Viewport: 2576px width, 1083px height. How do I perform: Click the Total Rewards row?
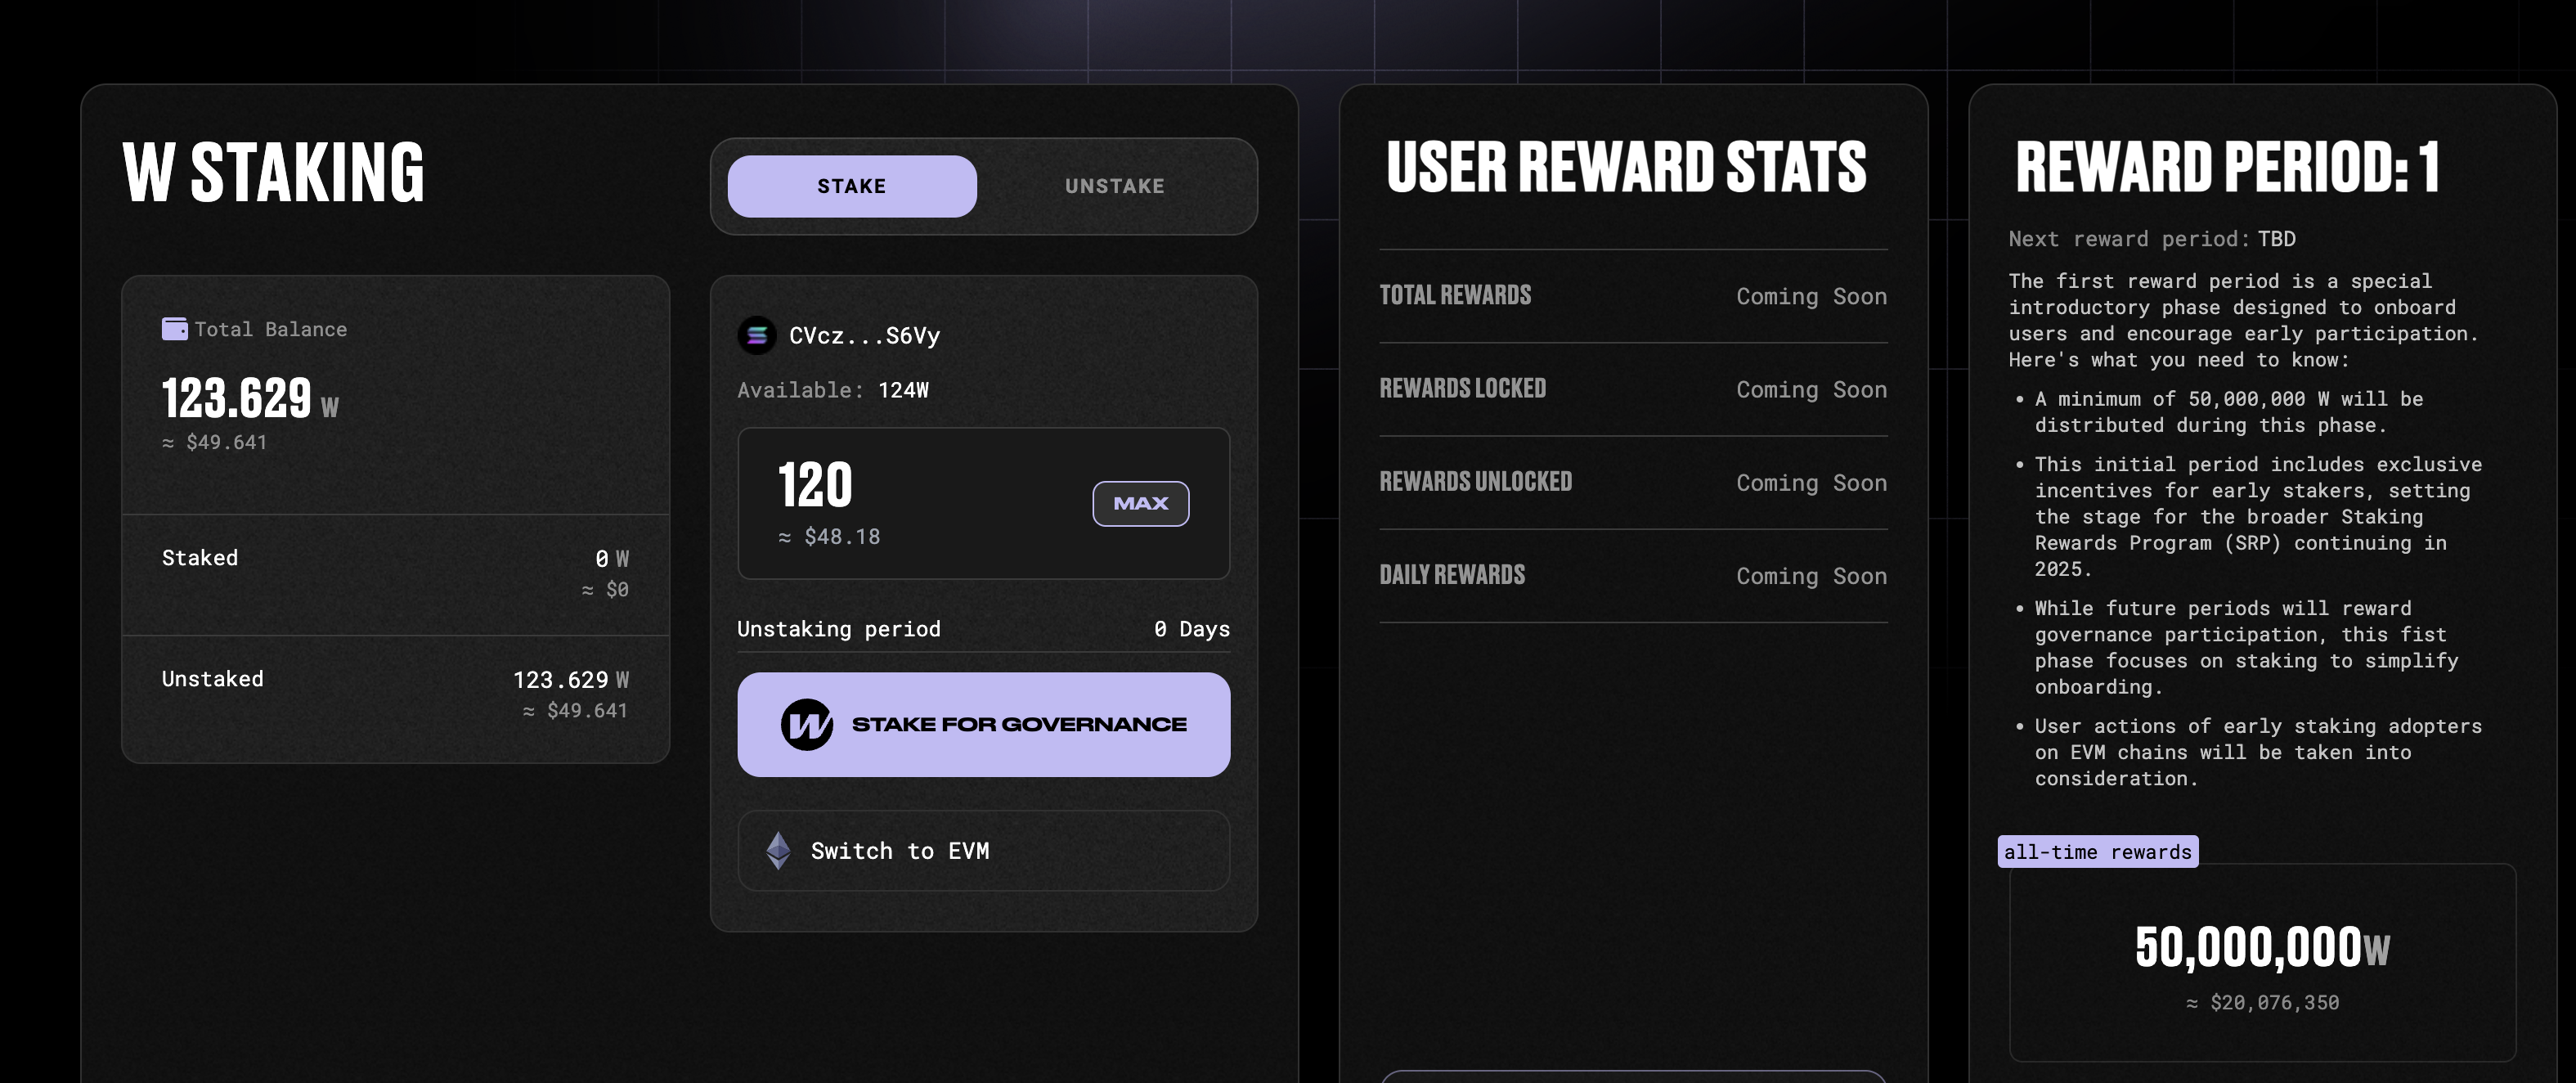click(1632, 296)
